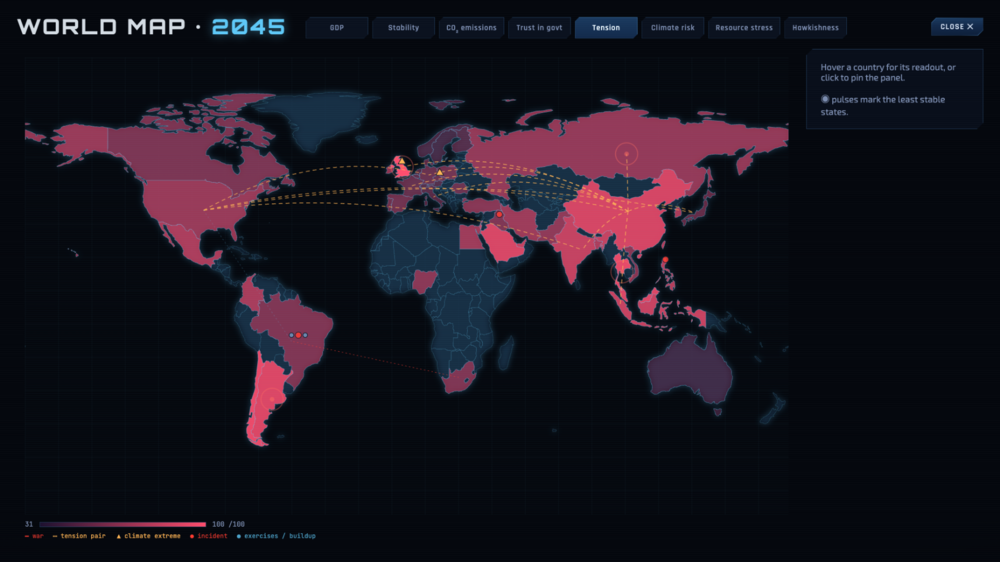Show the Trust in govt layer
1000x562 pixels.
539,27
